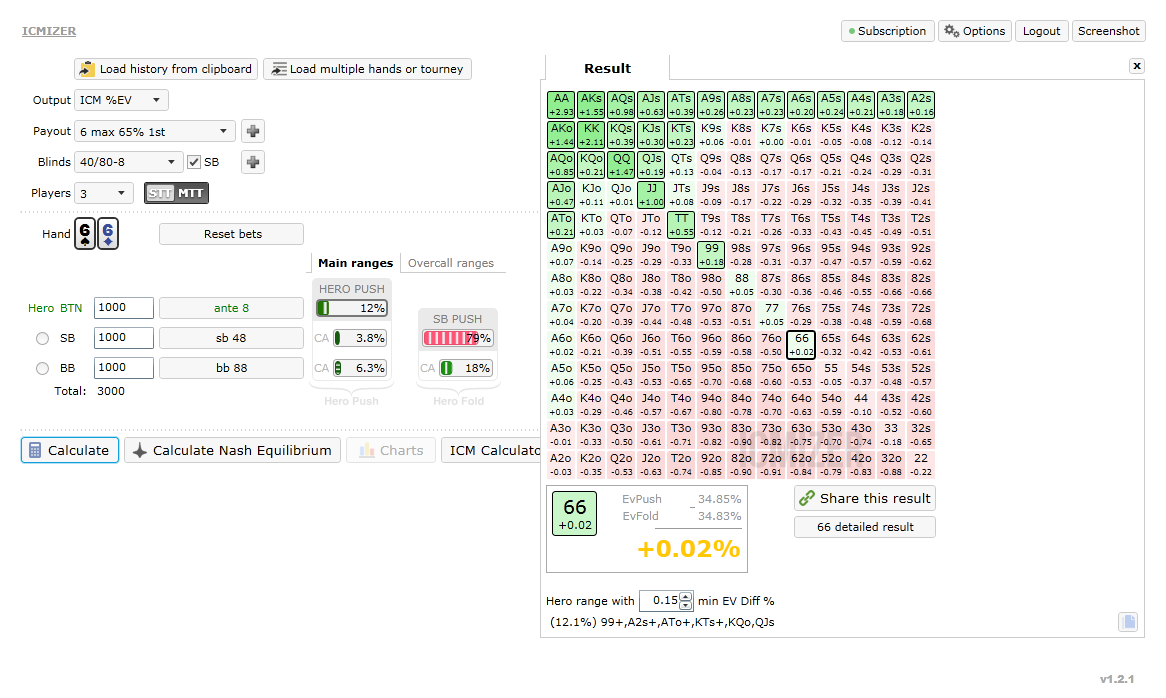
Task: Select the AA cell in the hand grid
Action: (561, 105)
